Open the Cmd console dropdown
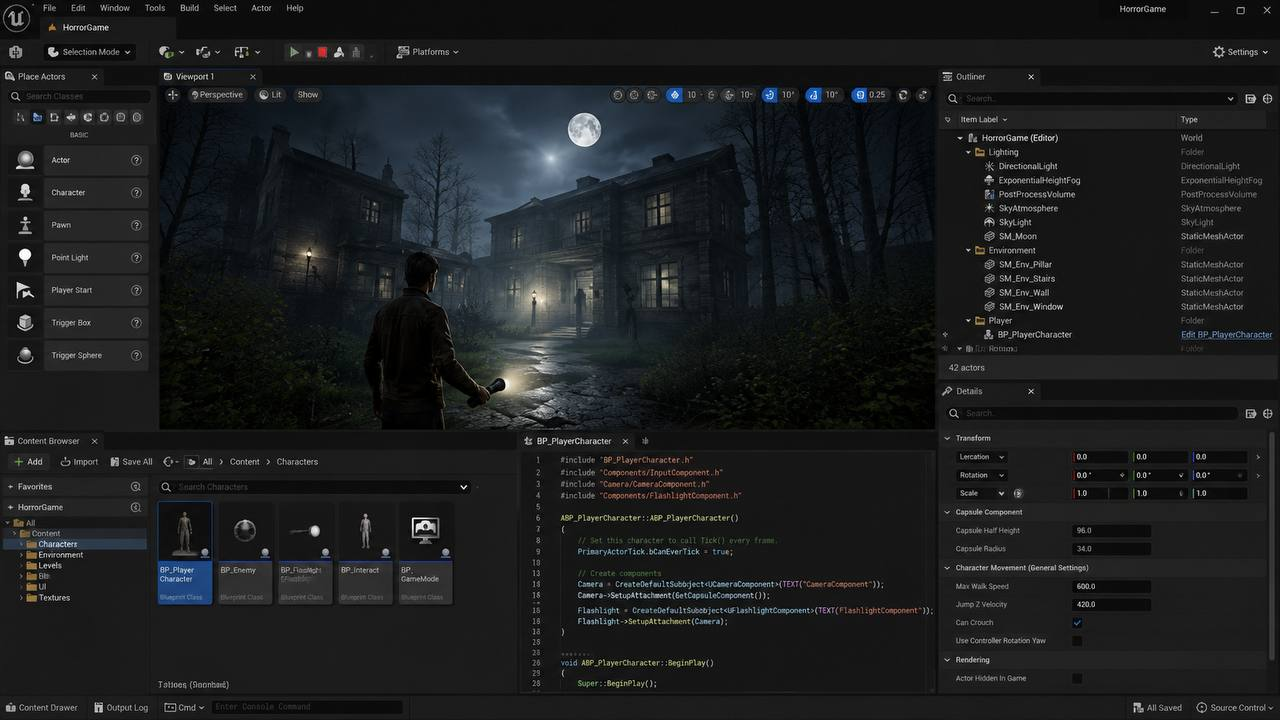 point(184,708)
